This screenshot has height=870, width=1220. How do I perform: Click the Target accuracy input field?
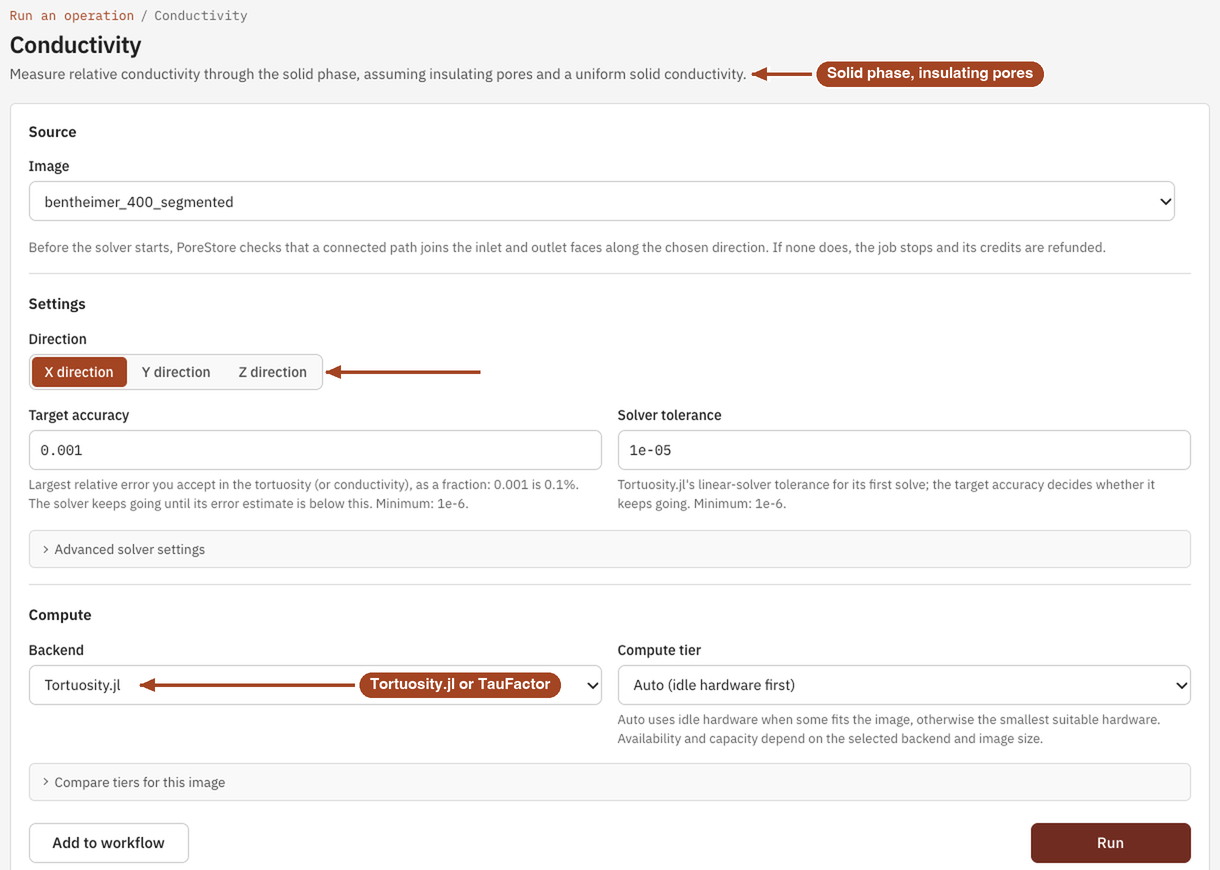click(315, 450)
